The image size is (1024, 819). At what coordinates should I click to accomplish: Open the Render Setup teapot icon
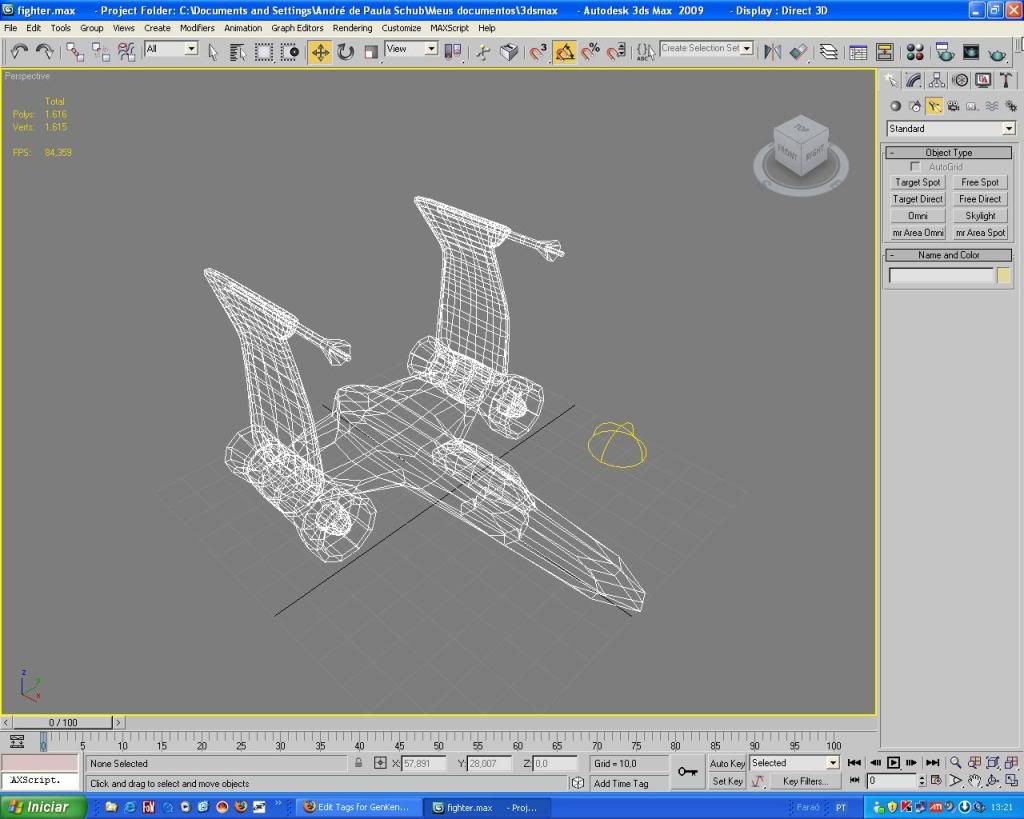click(x=944, y=52)
